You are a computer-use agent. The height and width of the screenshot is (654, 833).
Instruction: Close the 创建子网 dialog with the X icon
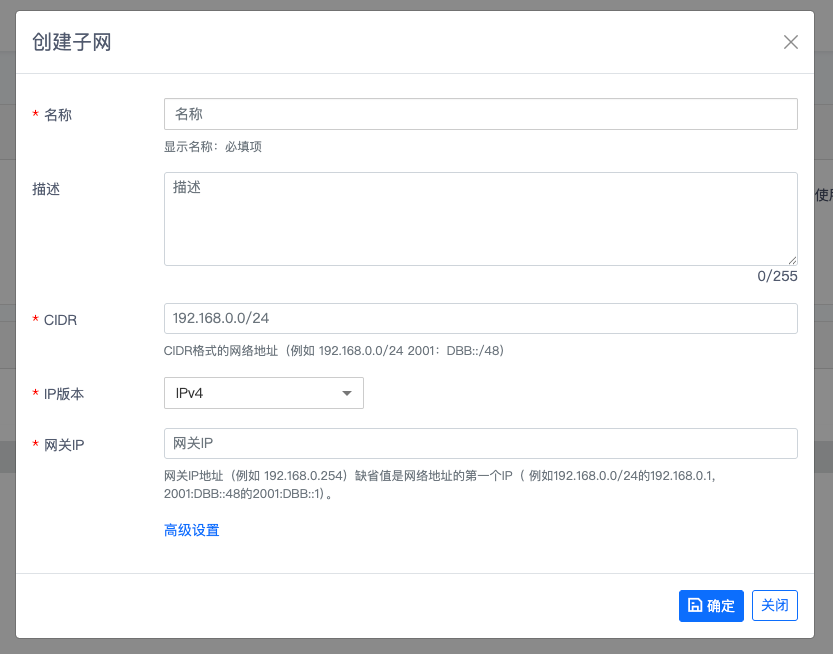(790, 42)
